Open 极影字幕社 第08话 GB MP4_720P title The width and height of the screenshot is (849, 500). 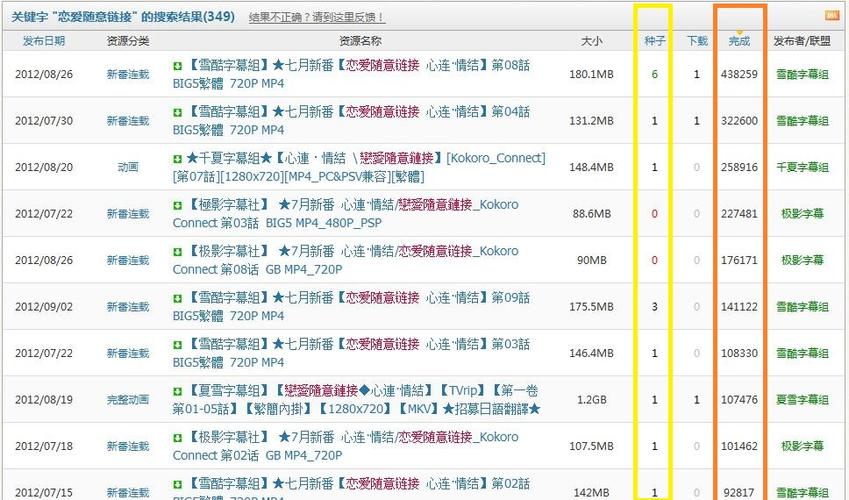click(345, 261)
